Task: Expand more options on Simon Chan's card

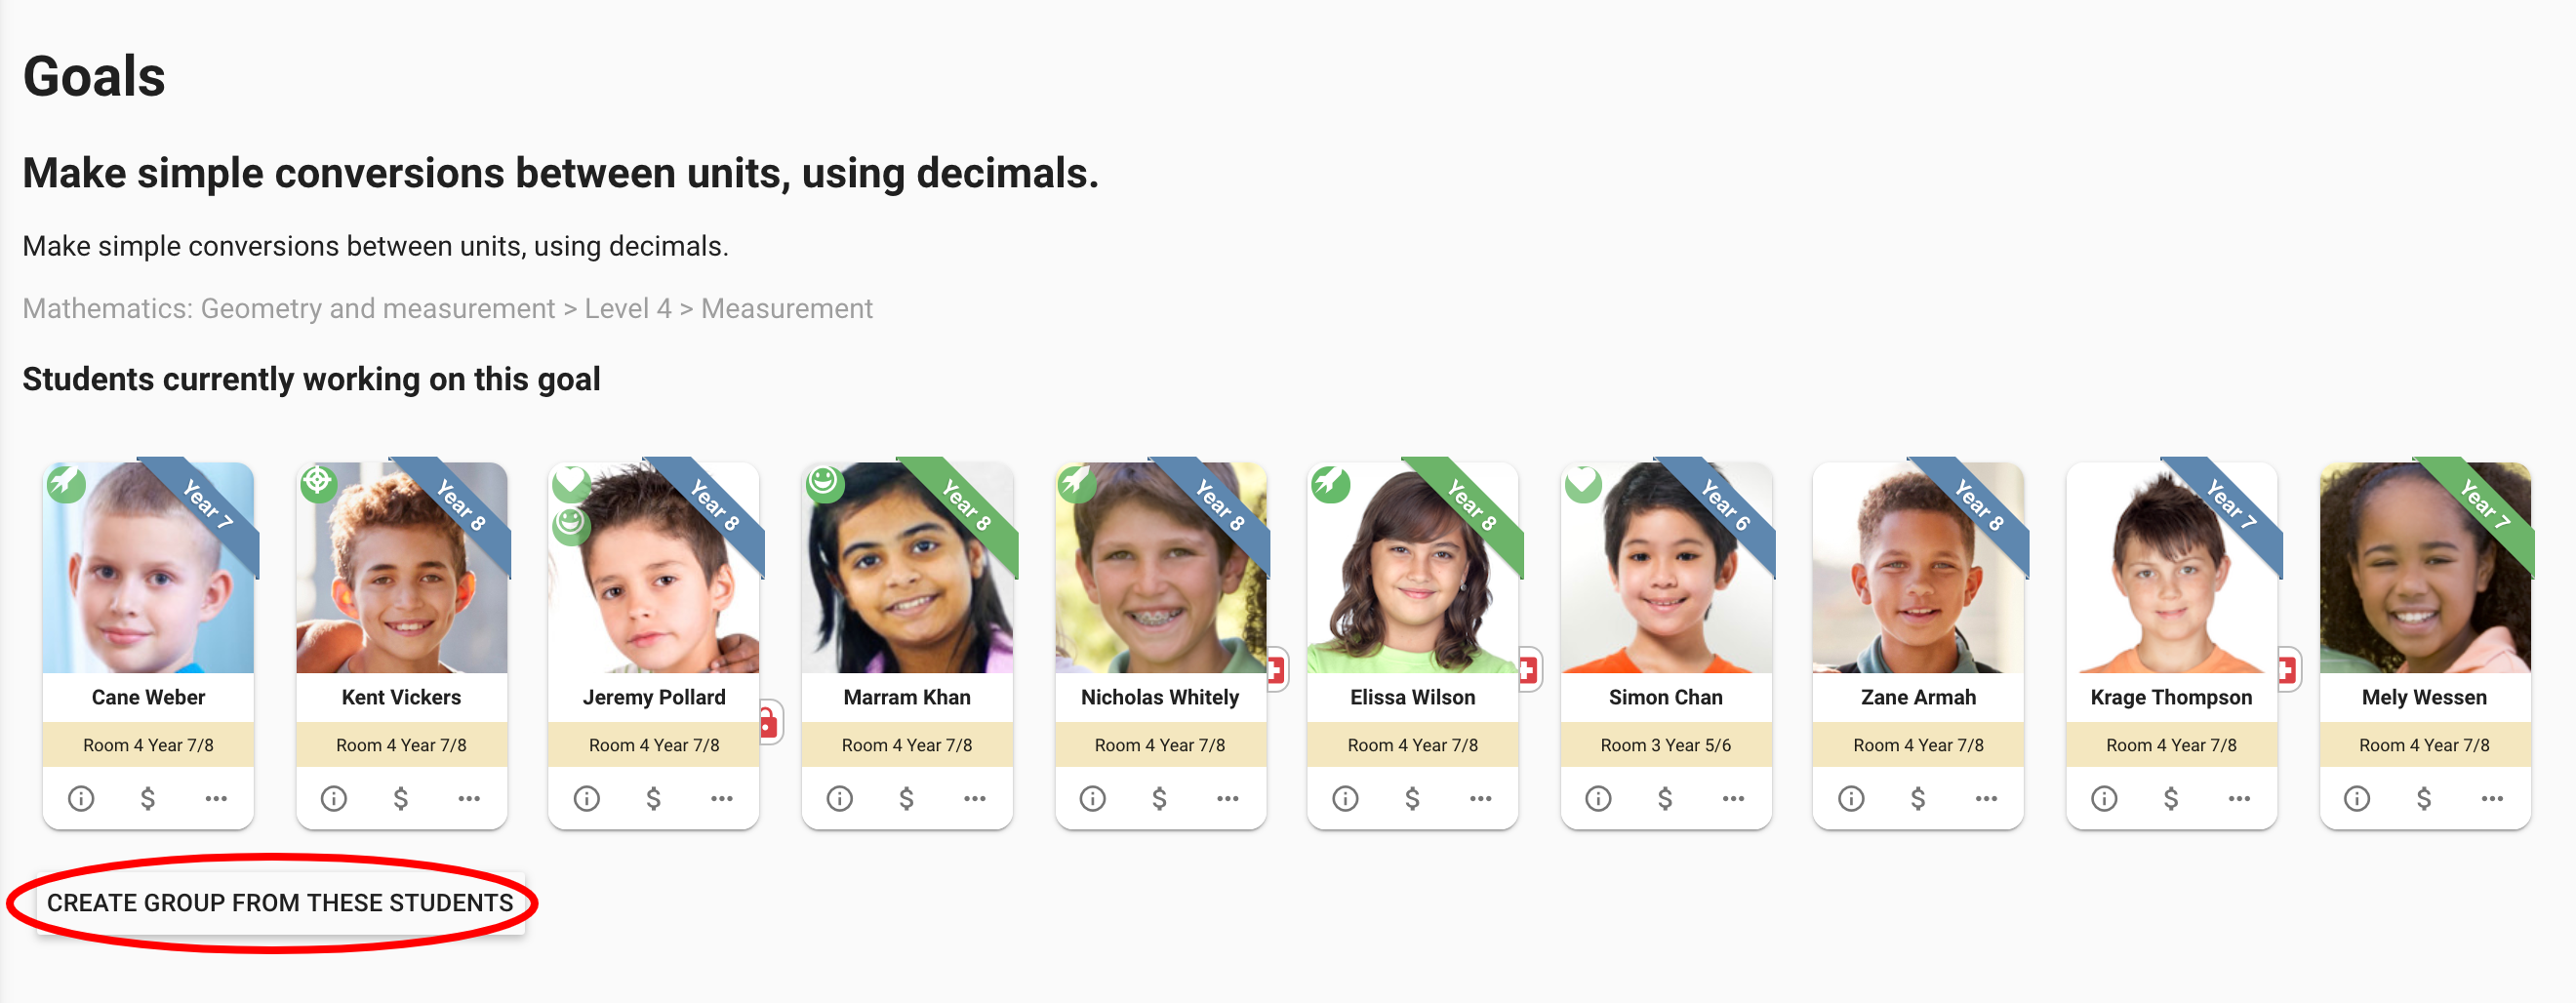Action: click(x=1734, y=798)
